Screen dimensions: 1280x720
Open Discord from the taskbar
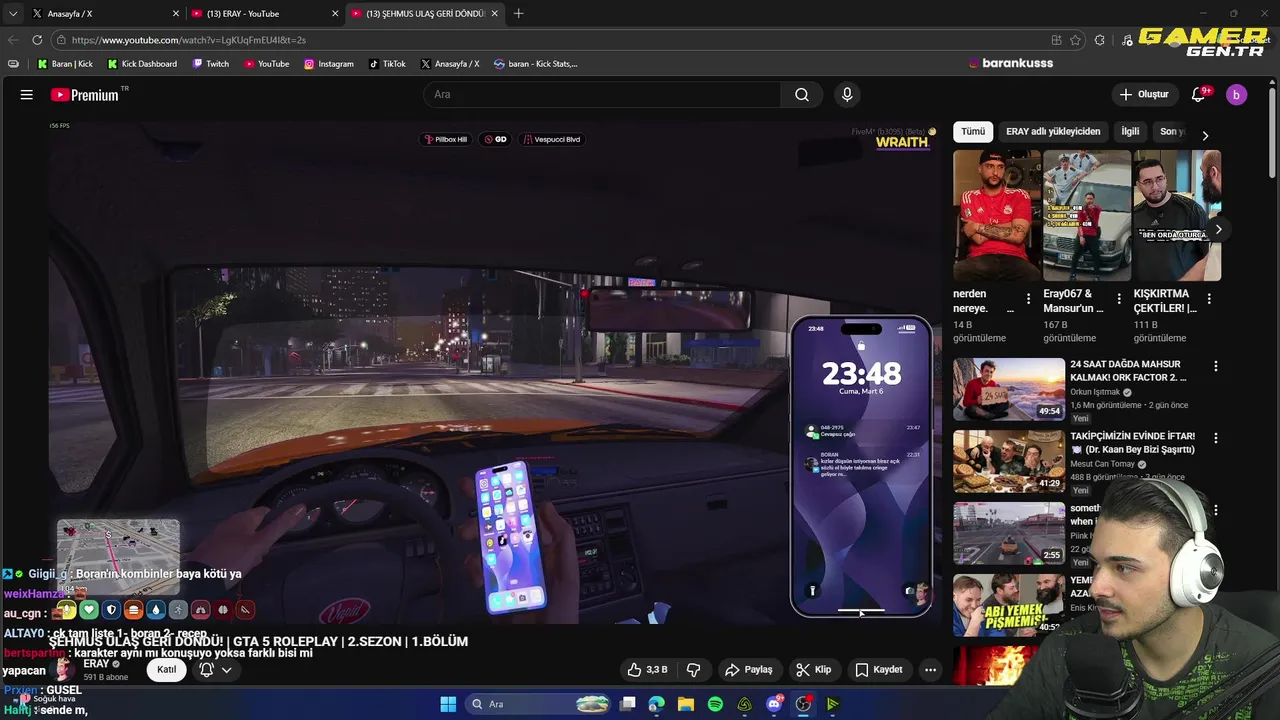coord(774,704)
